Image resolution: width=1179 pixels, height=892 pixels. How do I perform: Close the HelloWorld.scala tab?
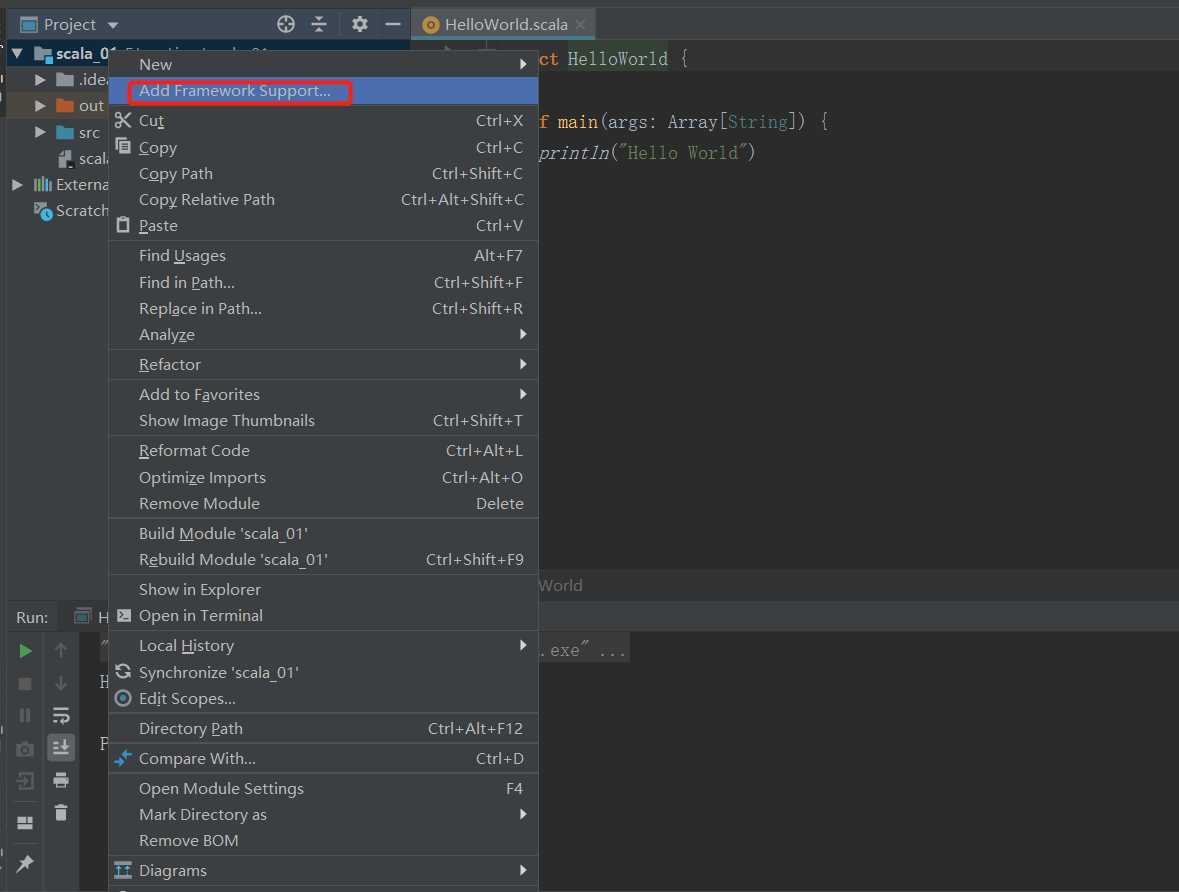point(580,24)
